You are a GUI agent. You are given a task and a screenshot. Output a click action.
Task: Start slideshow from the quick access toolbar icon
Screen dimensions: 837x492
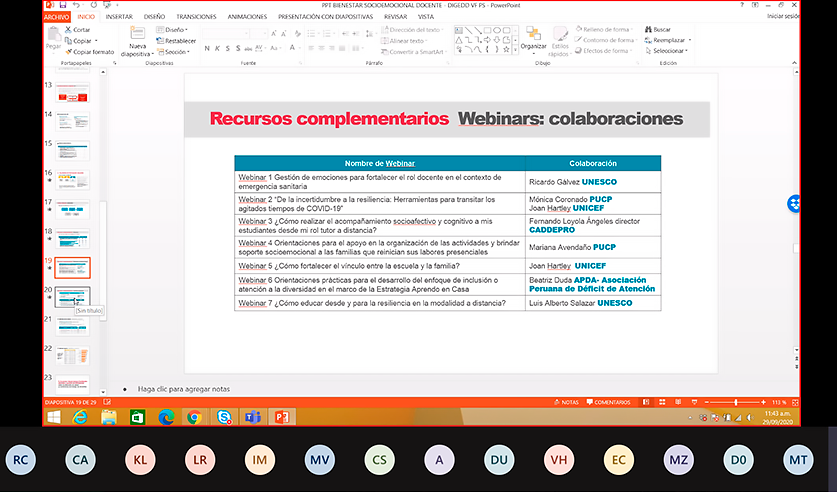[x=106, y=5]
